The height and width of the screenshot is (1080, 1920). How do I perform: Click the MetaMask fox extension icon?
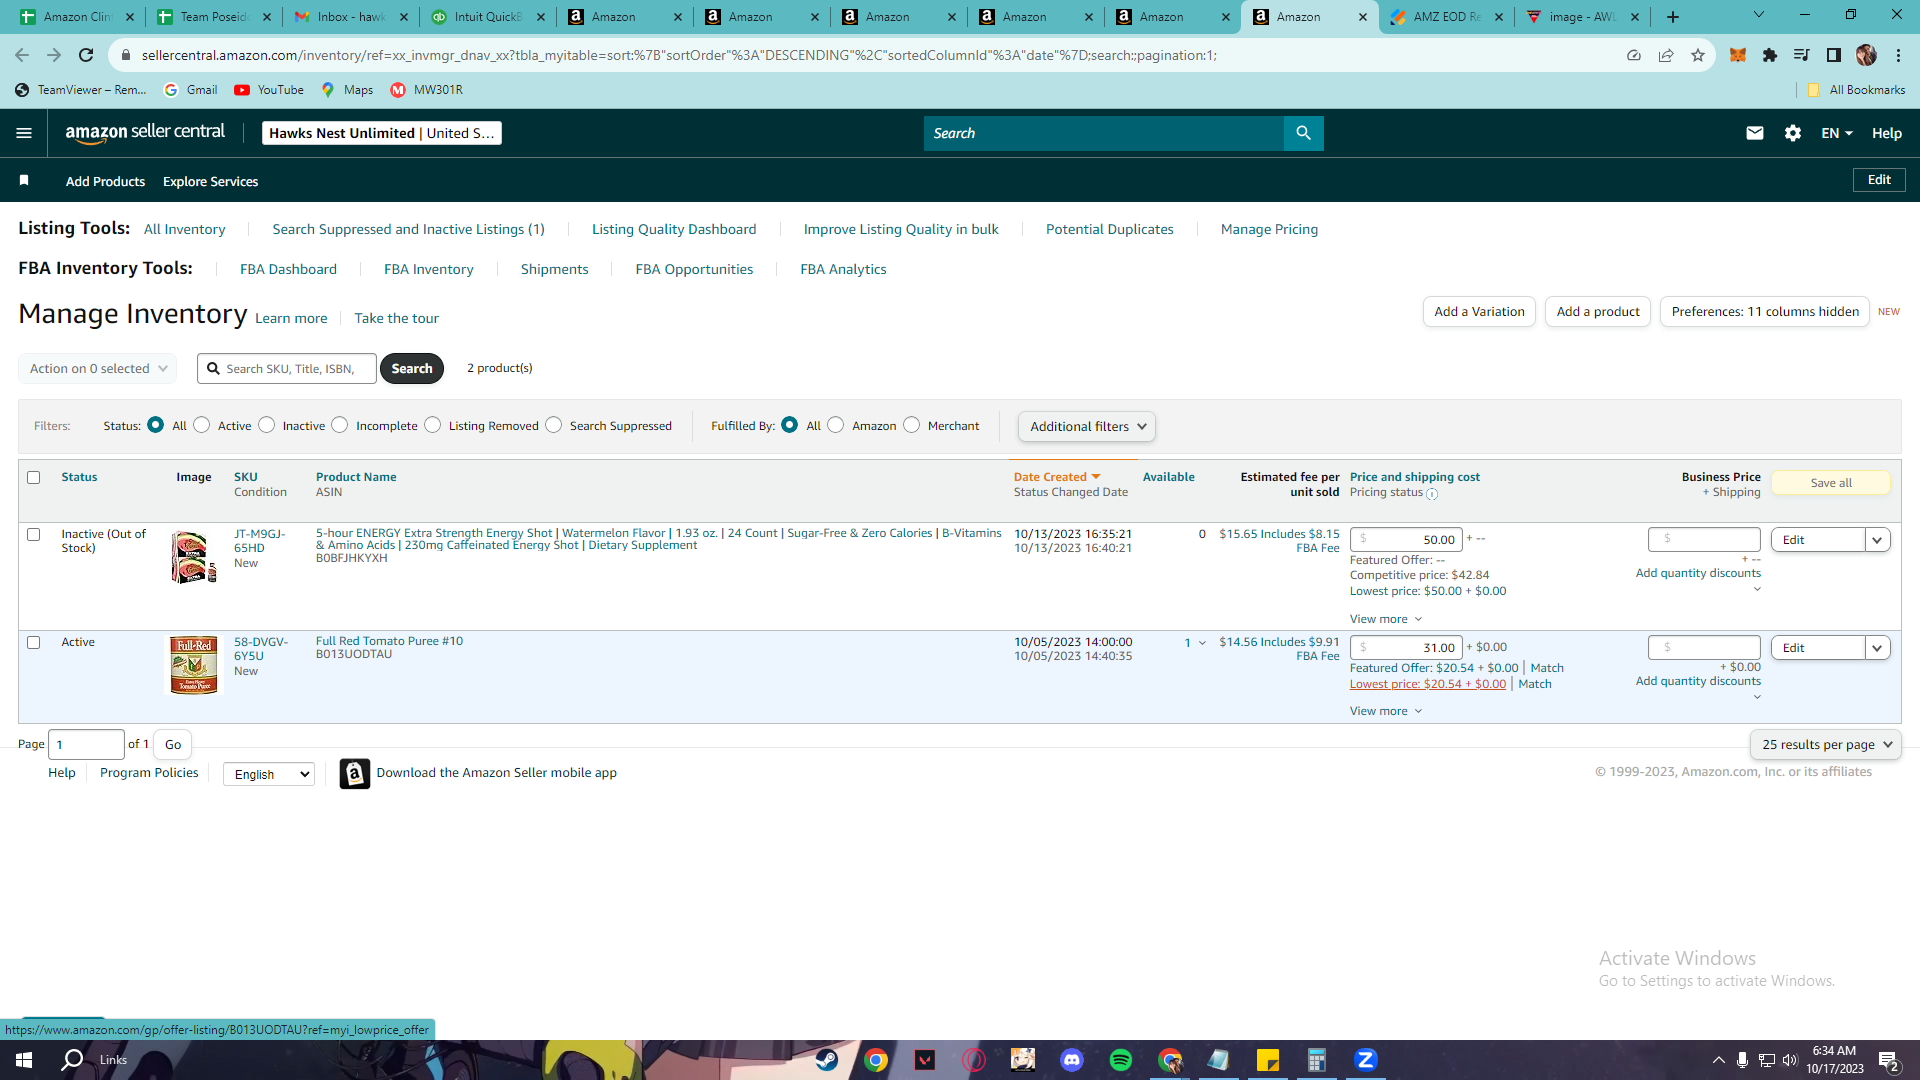(1738, 55)
